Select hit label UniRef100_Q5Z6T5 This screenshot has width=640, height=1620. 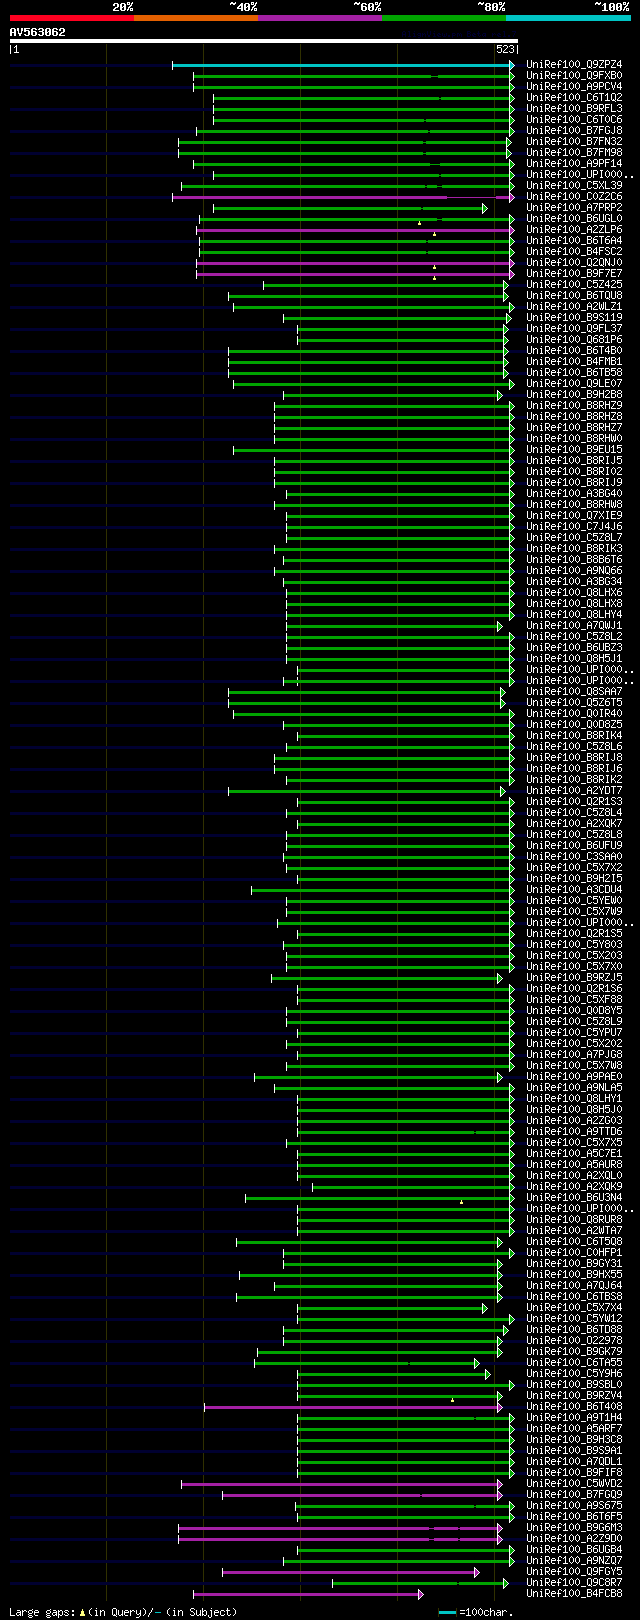coord(574,703)
